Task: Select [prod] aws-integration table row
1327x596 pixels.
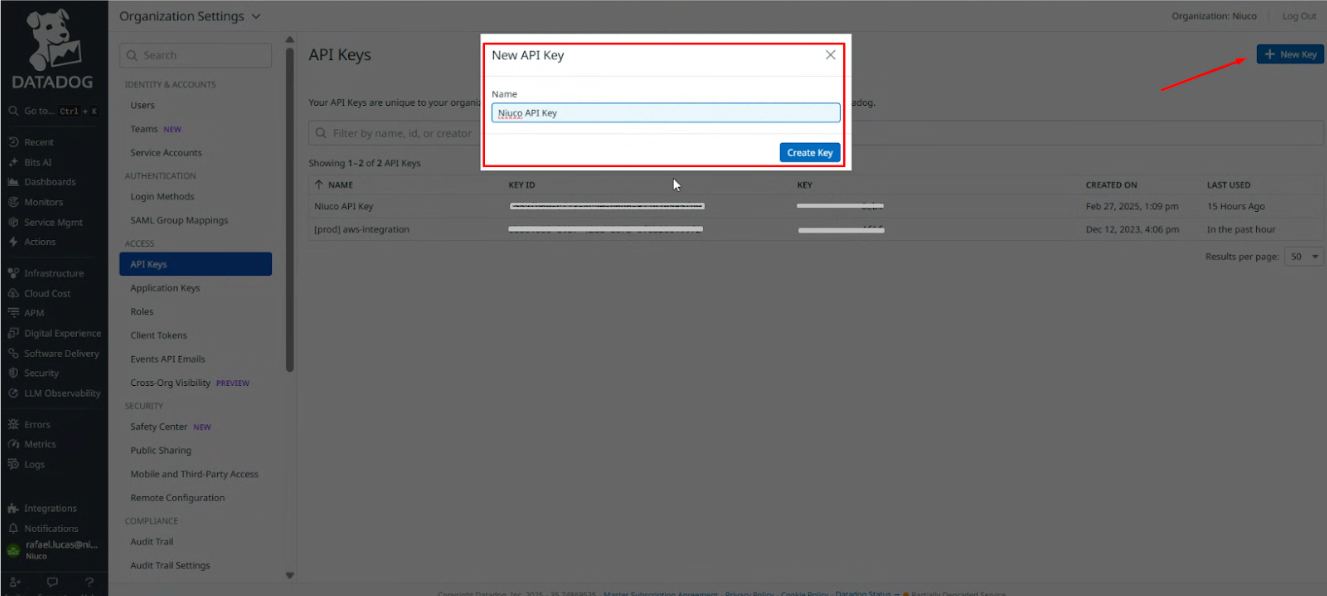Action: point(815,229)
